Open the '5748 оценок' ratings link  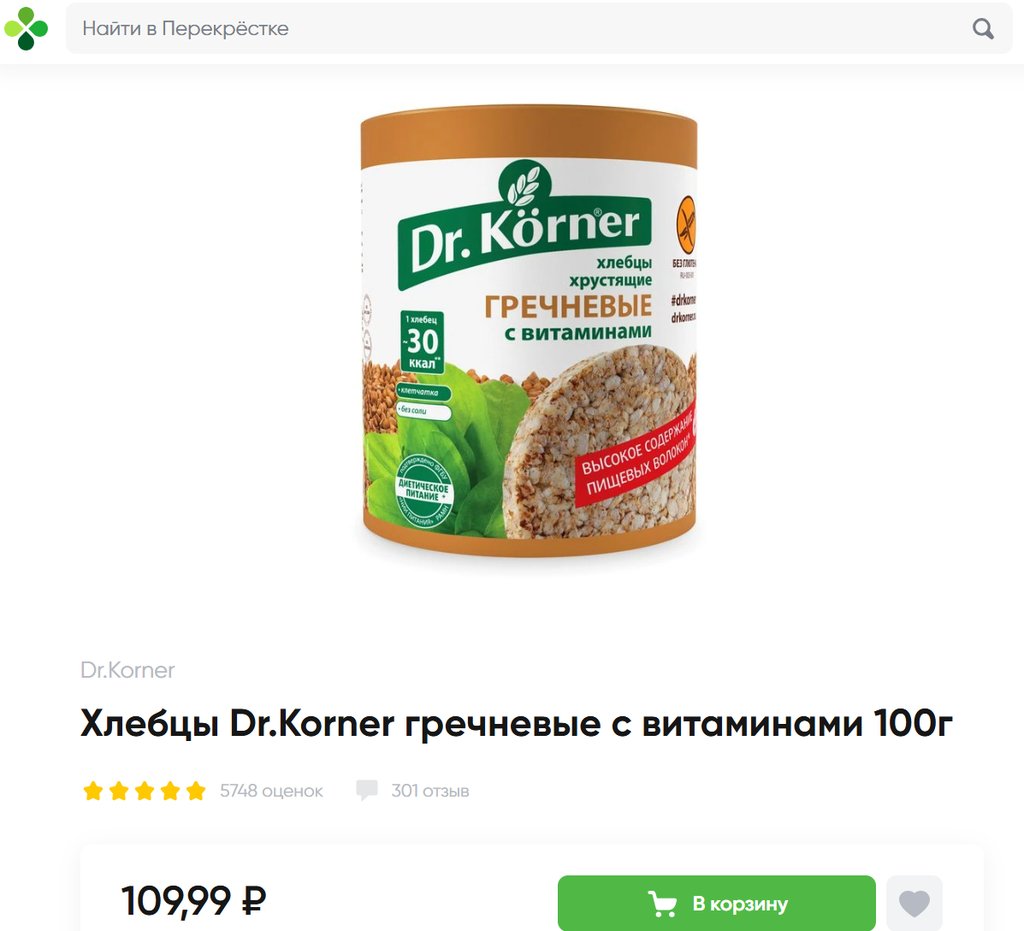coord(271,791)
